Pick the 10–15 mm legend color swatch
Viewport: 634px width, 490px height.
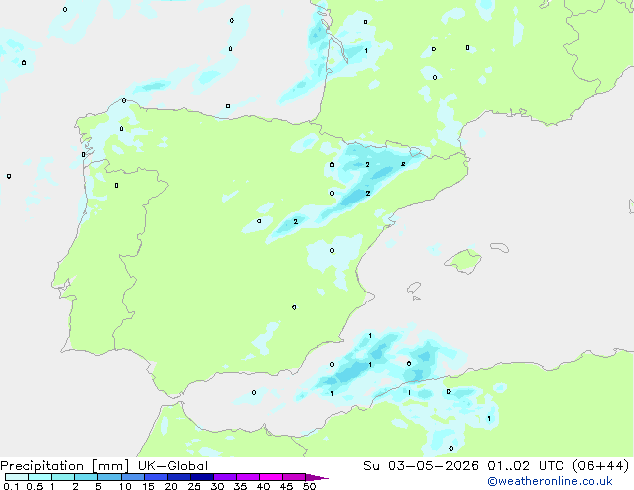click(132, 477)
